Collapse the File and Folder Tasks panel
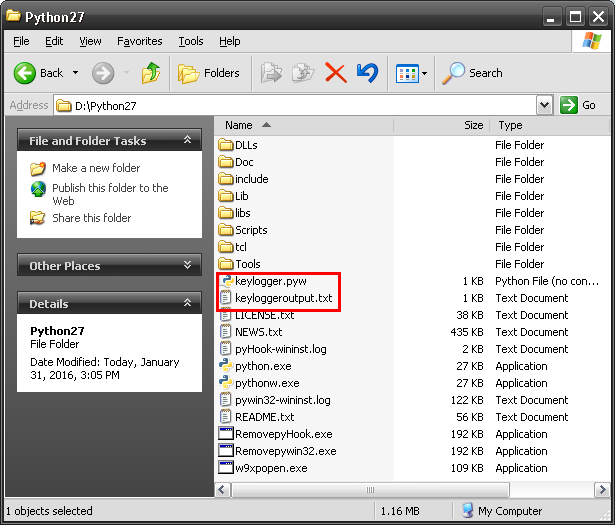This screenshot has height=525, width=615. [187, 140]
